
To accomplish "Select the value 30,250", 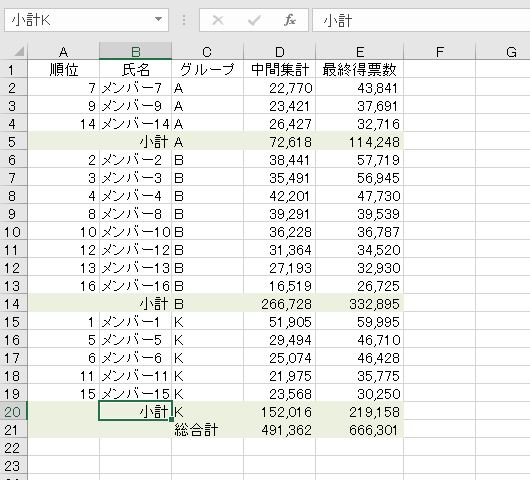I will pos(359,394).
